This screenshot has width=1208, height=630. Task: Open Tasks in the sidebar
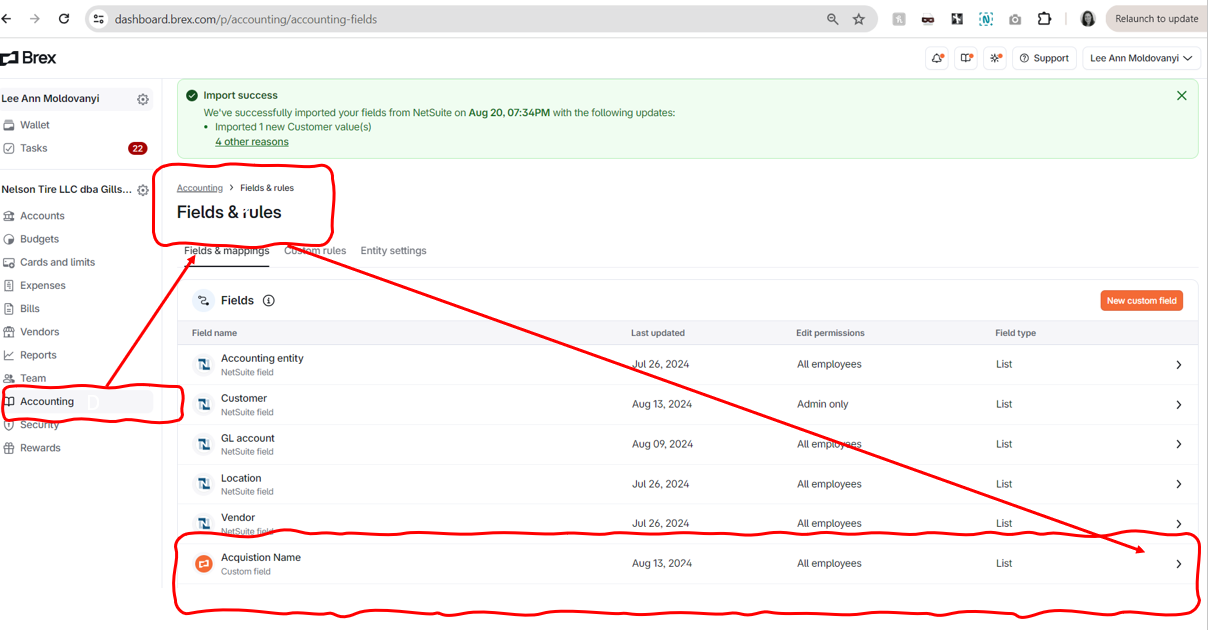[x=34, y=148]
